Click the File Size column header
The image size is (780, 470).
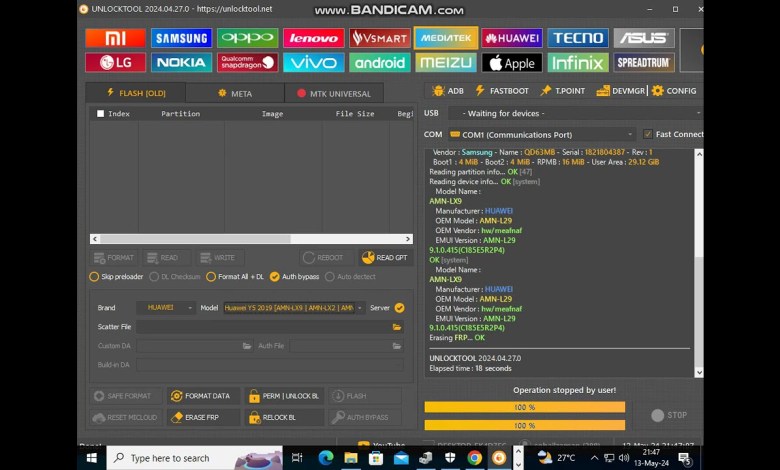tap(355, 114)
